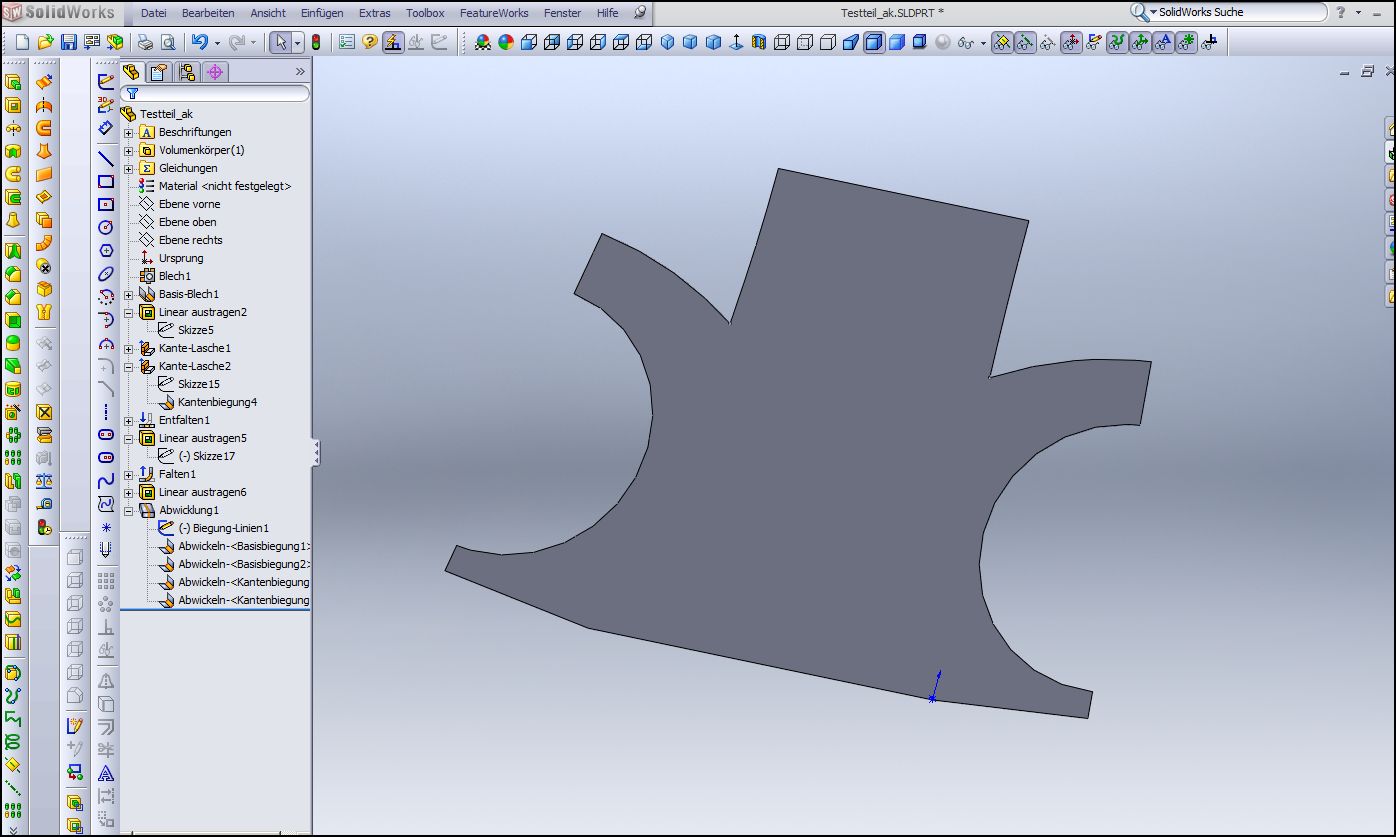Select Material <nicht festgelegt> entry
The image size is (1396, 837).
[x=224, y=186]
